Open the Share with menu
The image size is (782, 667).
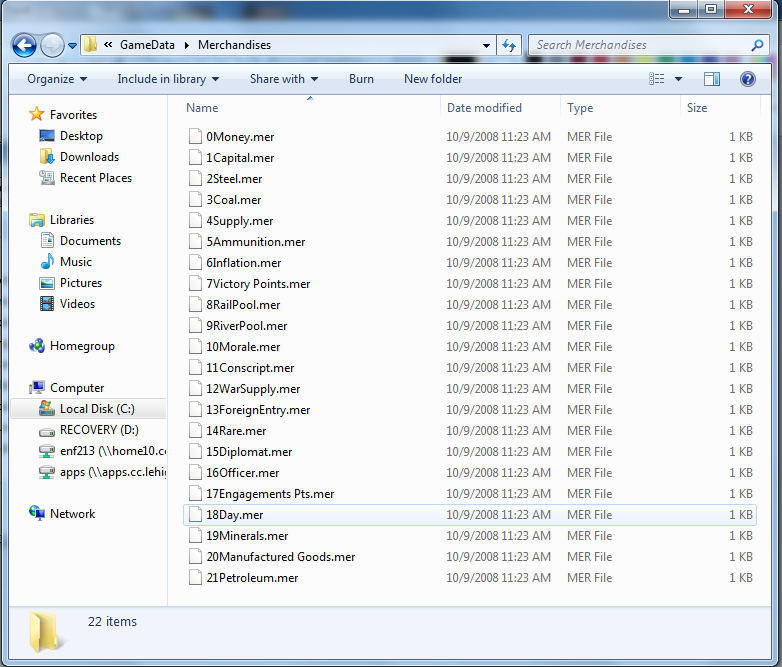[284, 79]
